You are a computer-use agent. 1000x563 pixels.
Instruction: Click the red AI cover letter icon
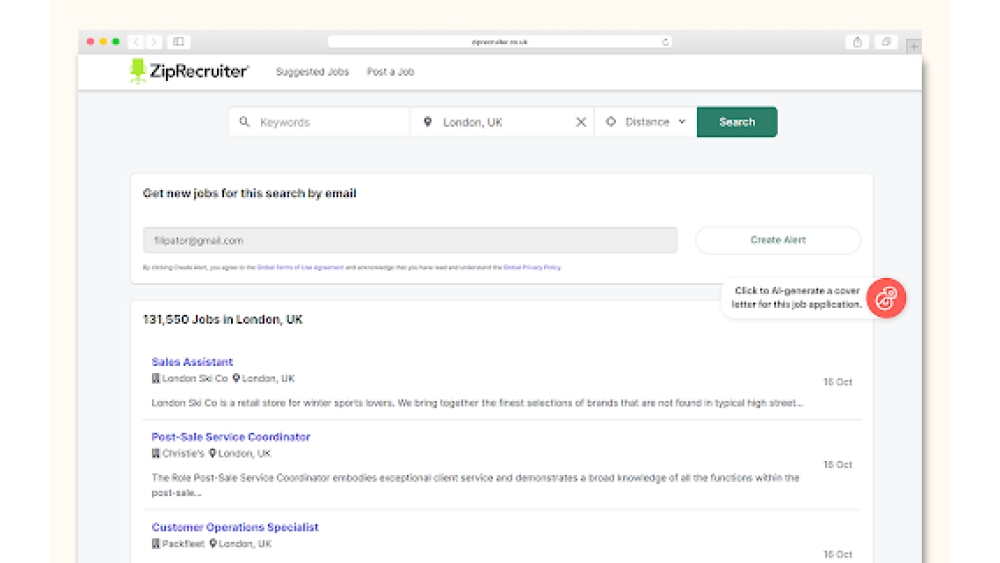886,298
